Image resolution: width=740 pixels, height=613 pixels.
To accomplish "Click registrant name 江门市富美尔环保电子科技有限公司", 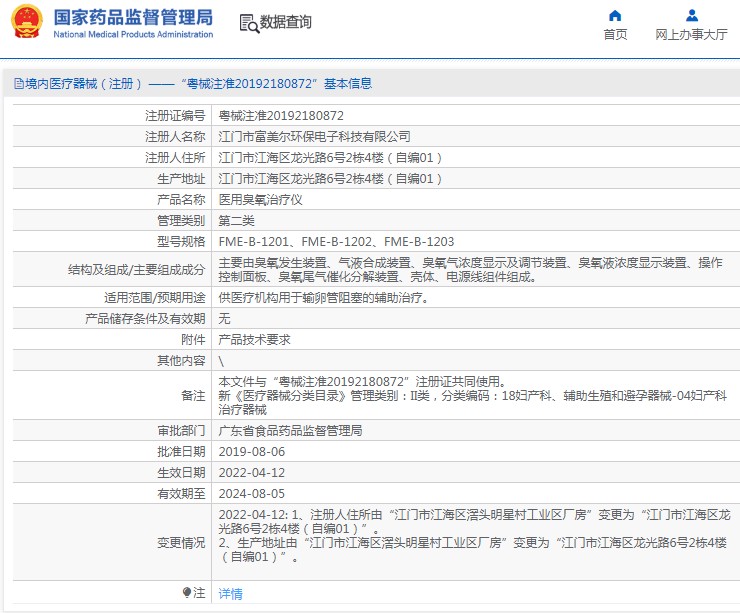I will 314,137.
